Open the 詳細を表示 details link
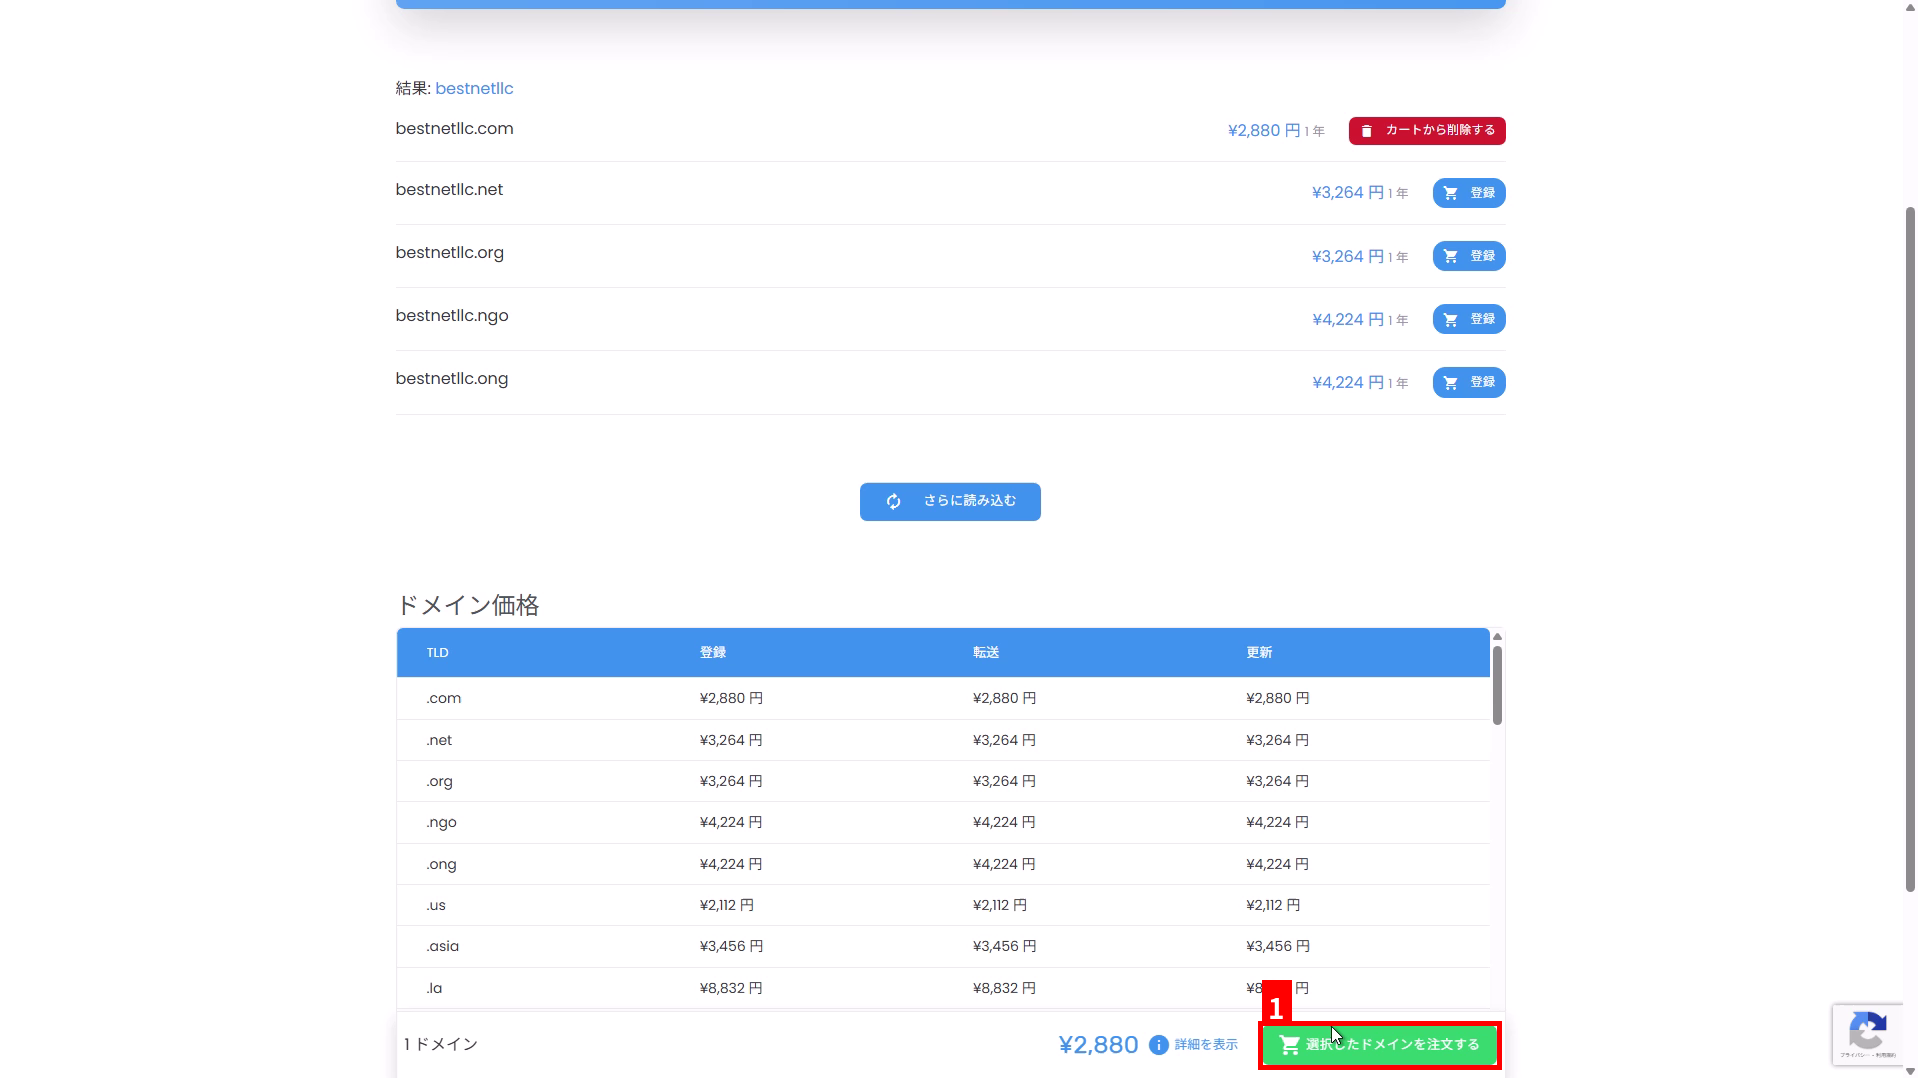 click(x=1205, y=1045)
